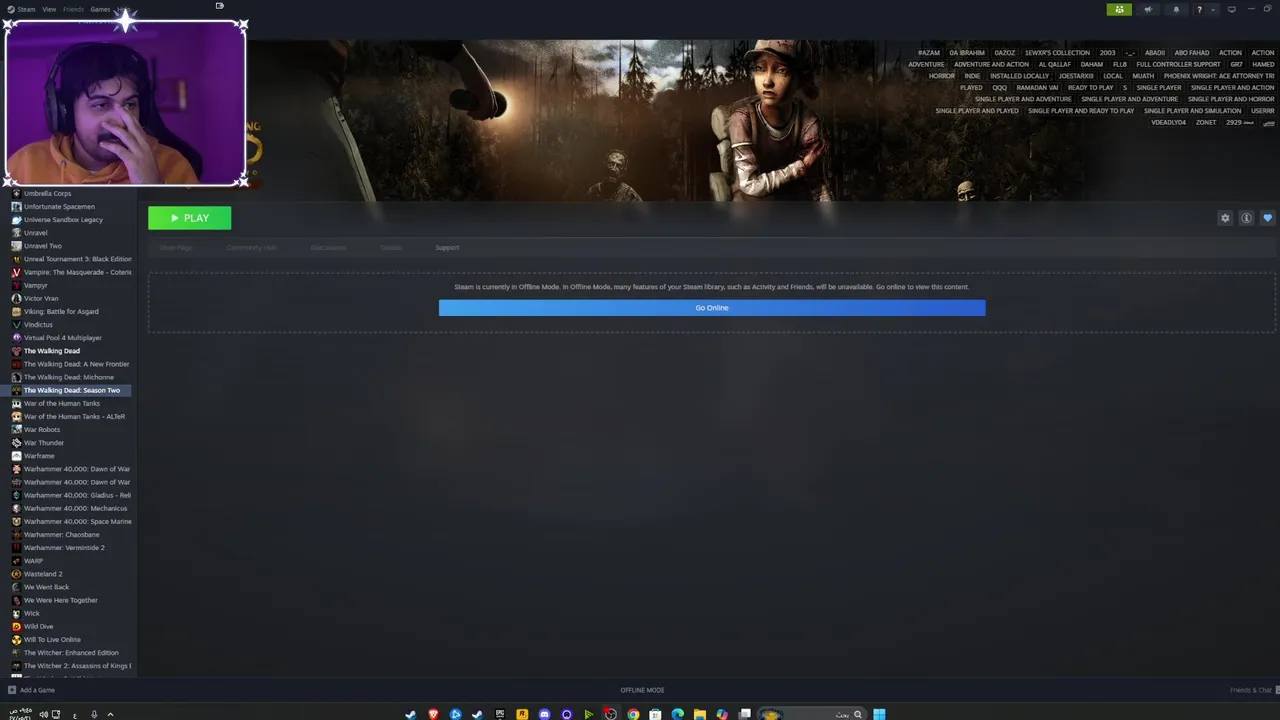
Task: Click the Windows Start button
Action: pyautogui.click(x=879, y=714)
